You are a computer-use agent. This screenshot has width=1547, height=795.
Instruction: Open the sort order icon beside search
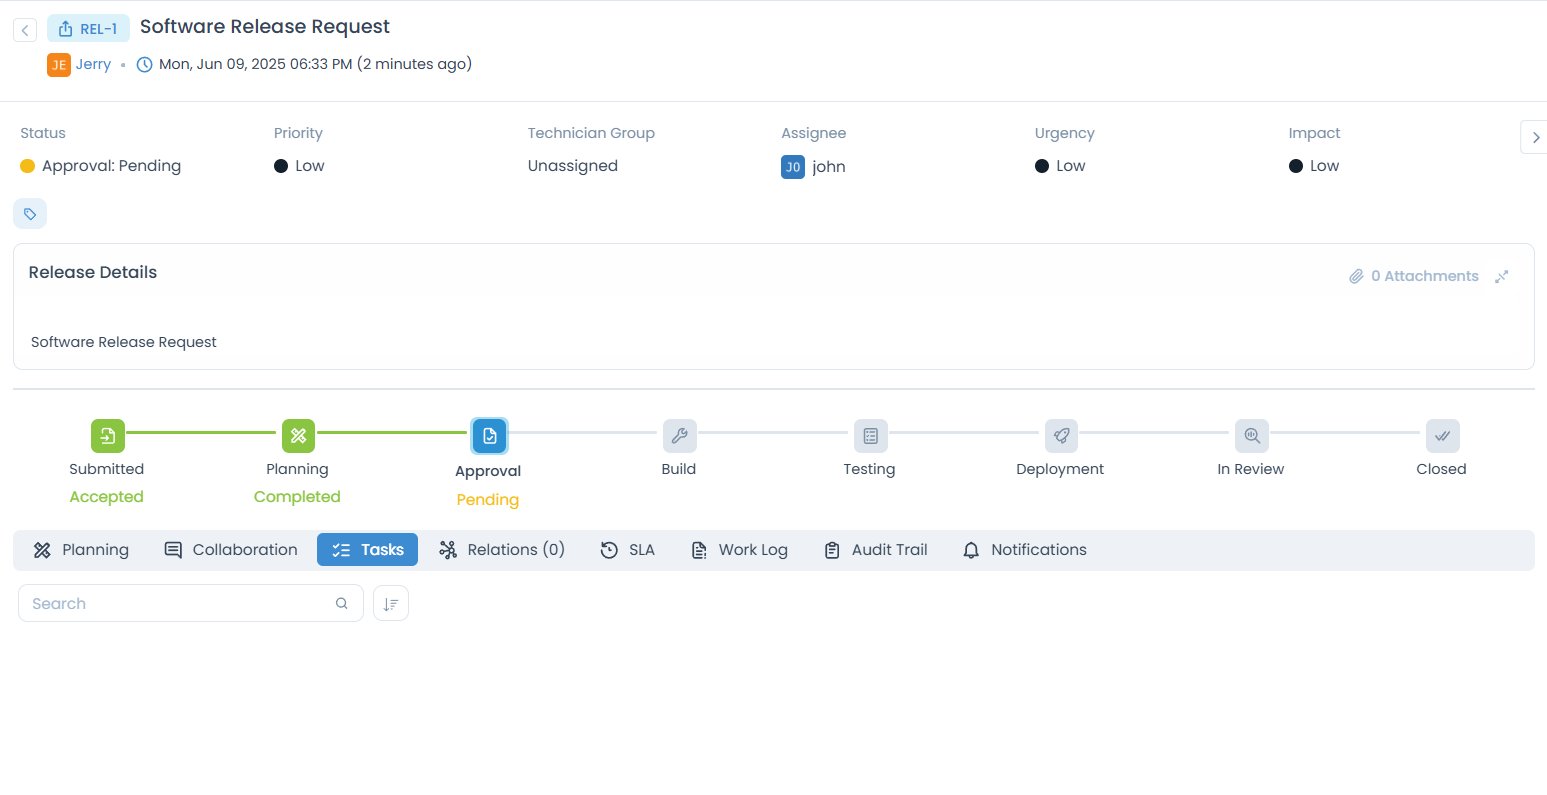point(390,602)
